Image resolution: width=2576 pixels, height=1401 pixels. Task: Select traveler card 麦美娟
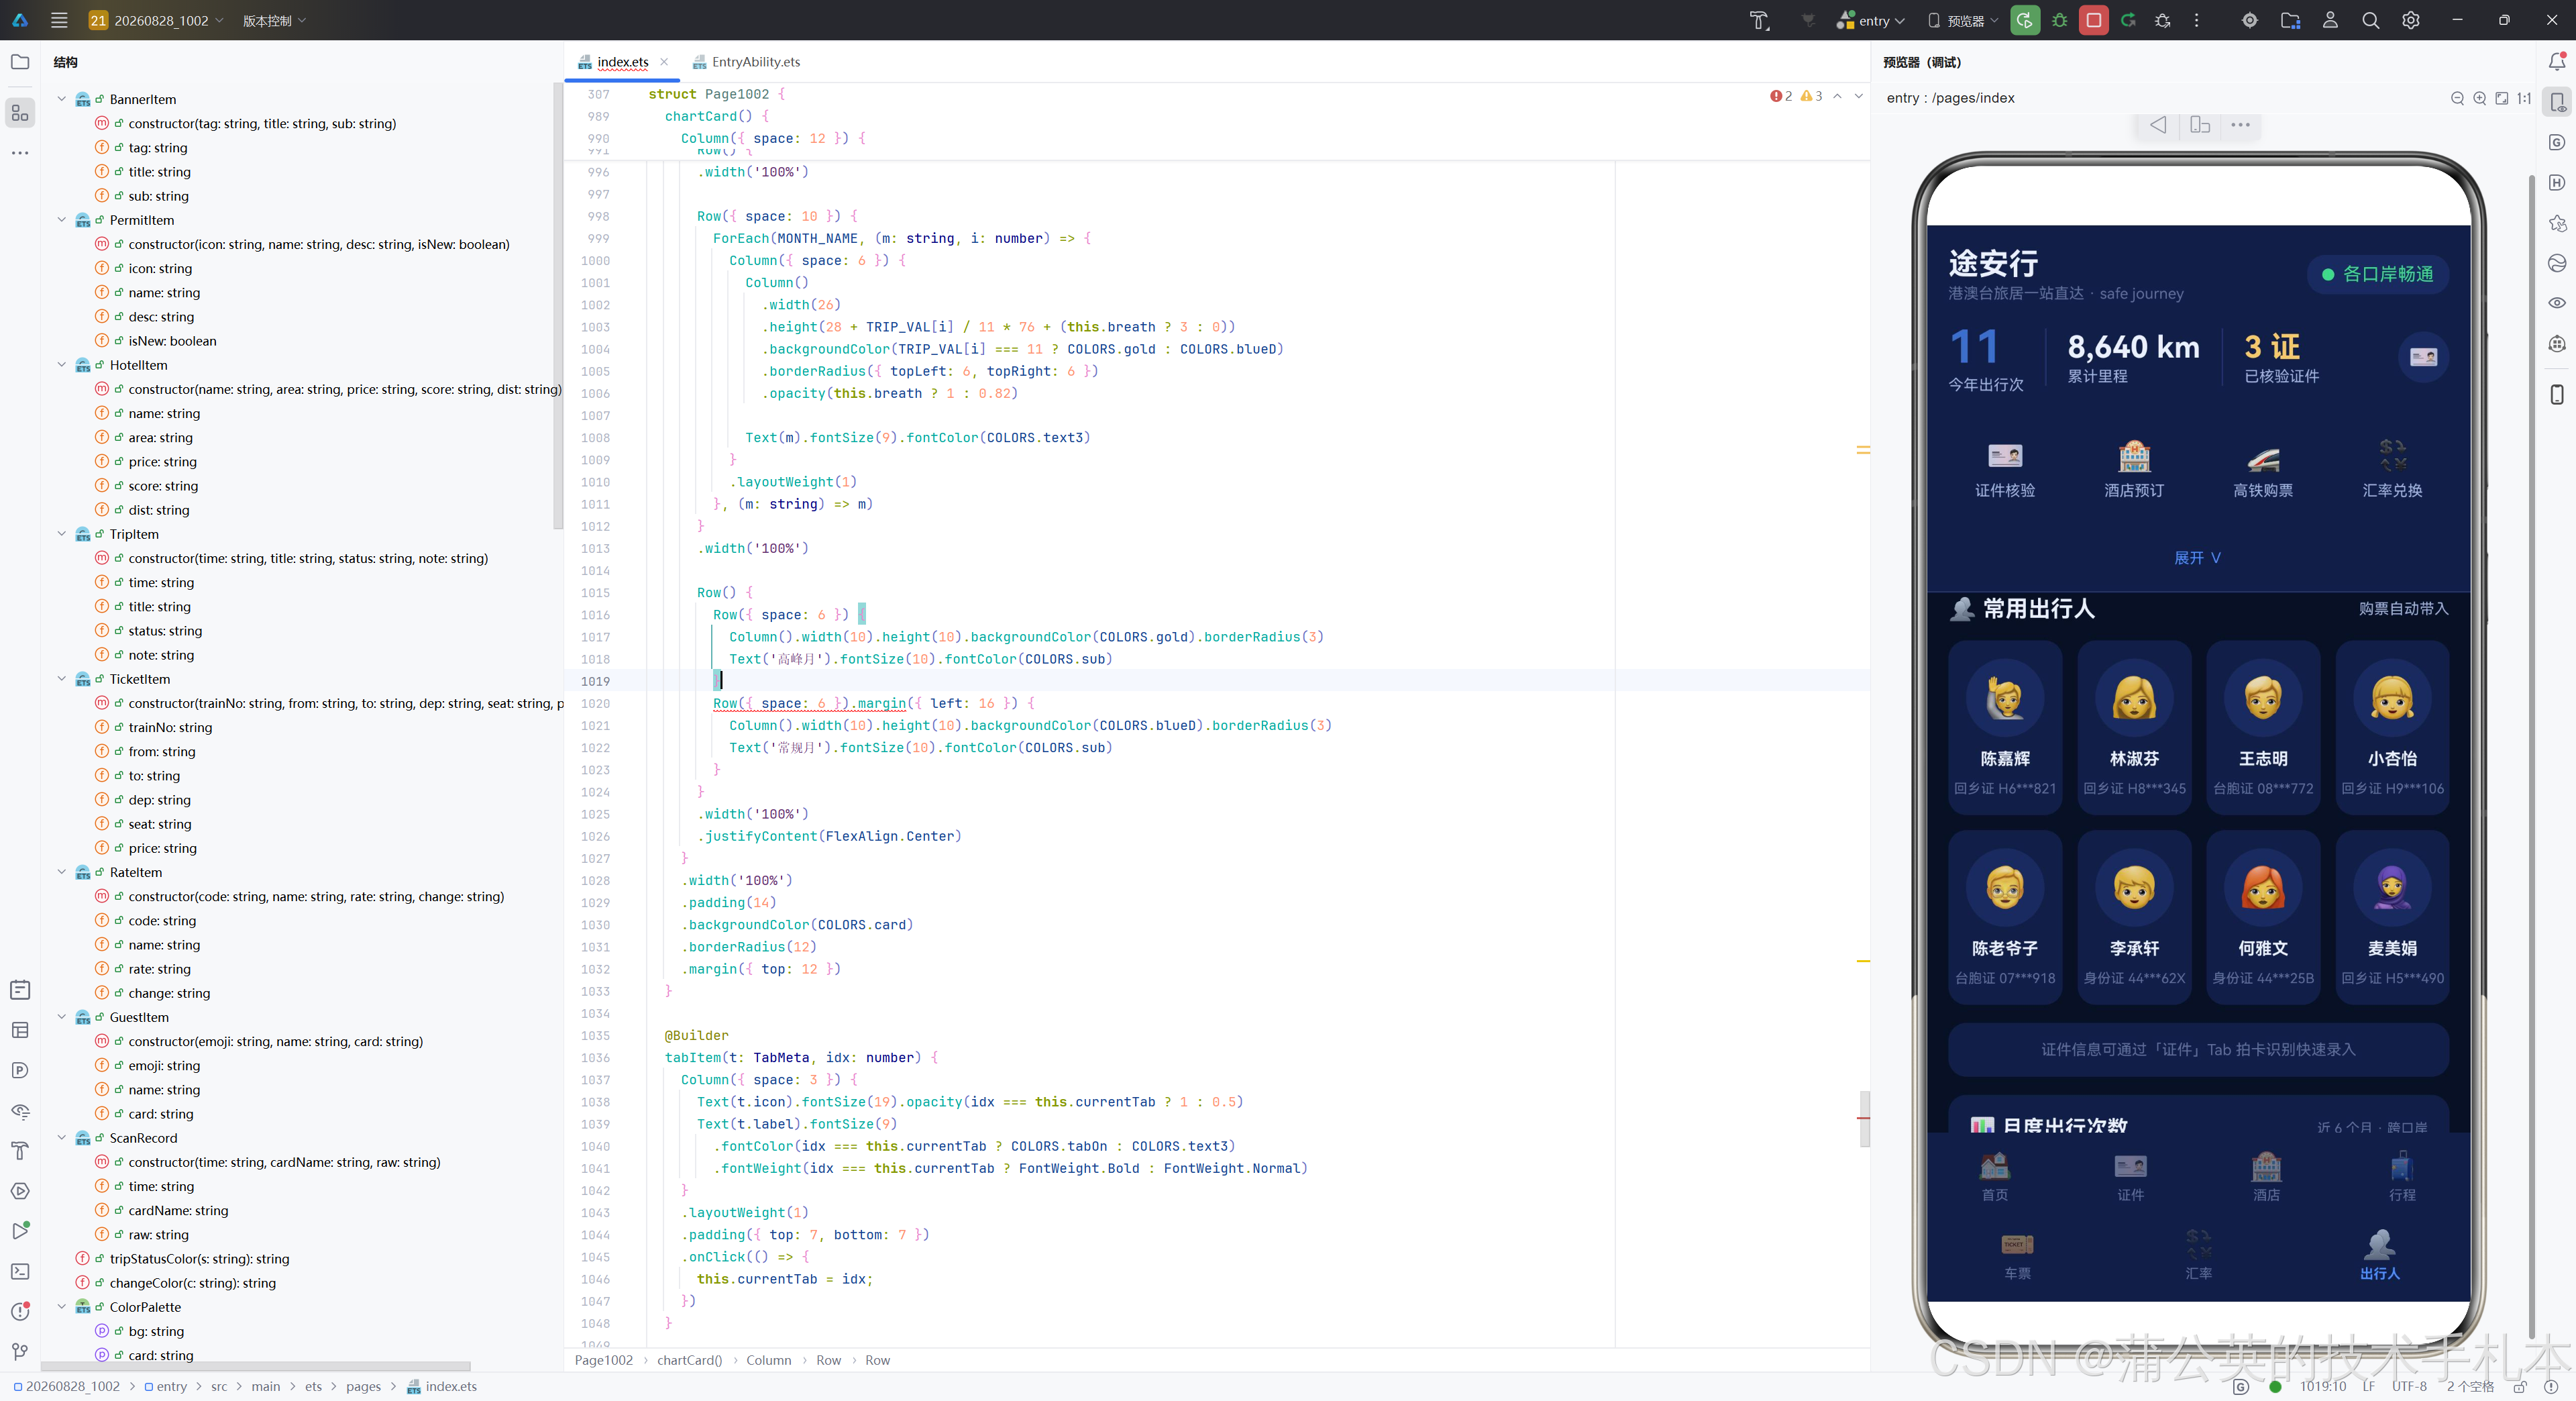(x=2392, y=917)
